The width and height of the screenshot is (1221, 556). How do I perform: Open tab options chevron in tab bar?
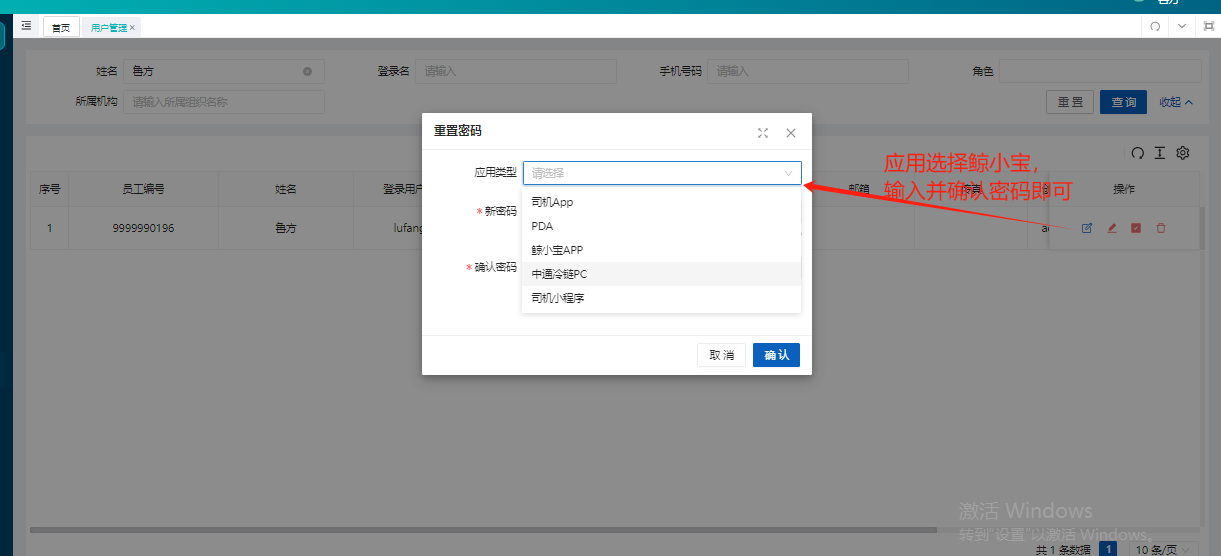pyautogui.click(x=1182, y=27)
